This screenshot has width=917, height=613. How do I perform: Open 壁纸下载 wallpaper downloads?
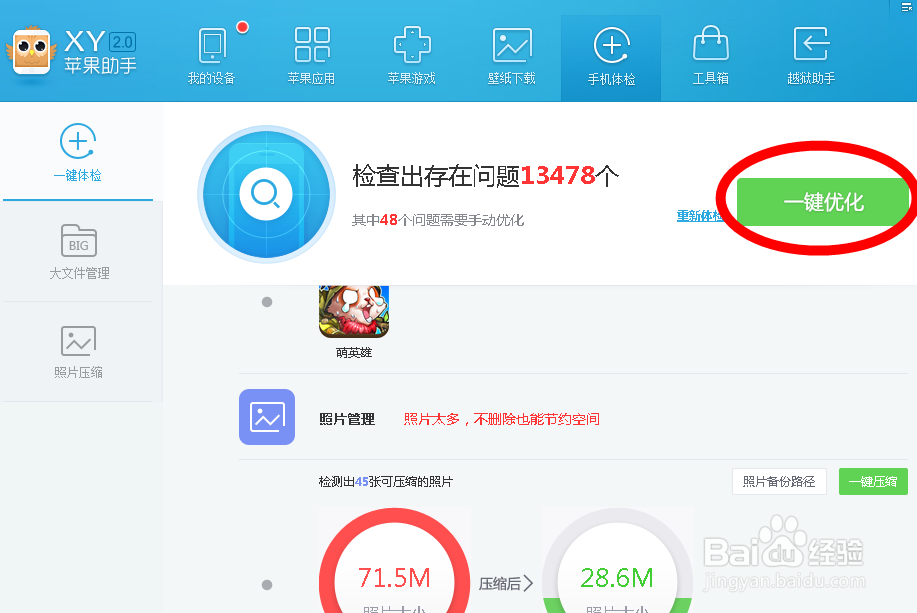click(x=512, y=56)
